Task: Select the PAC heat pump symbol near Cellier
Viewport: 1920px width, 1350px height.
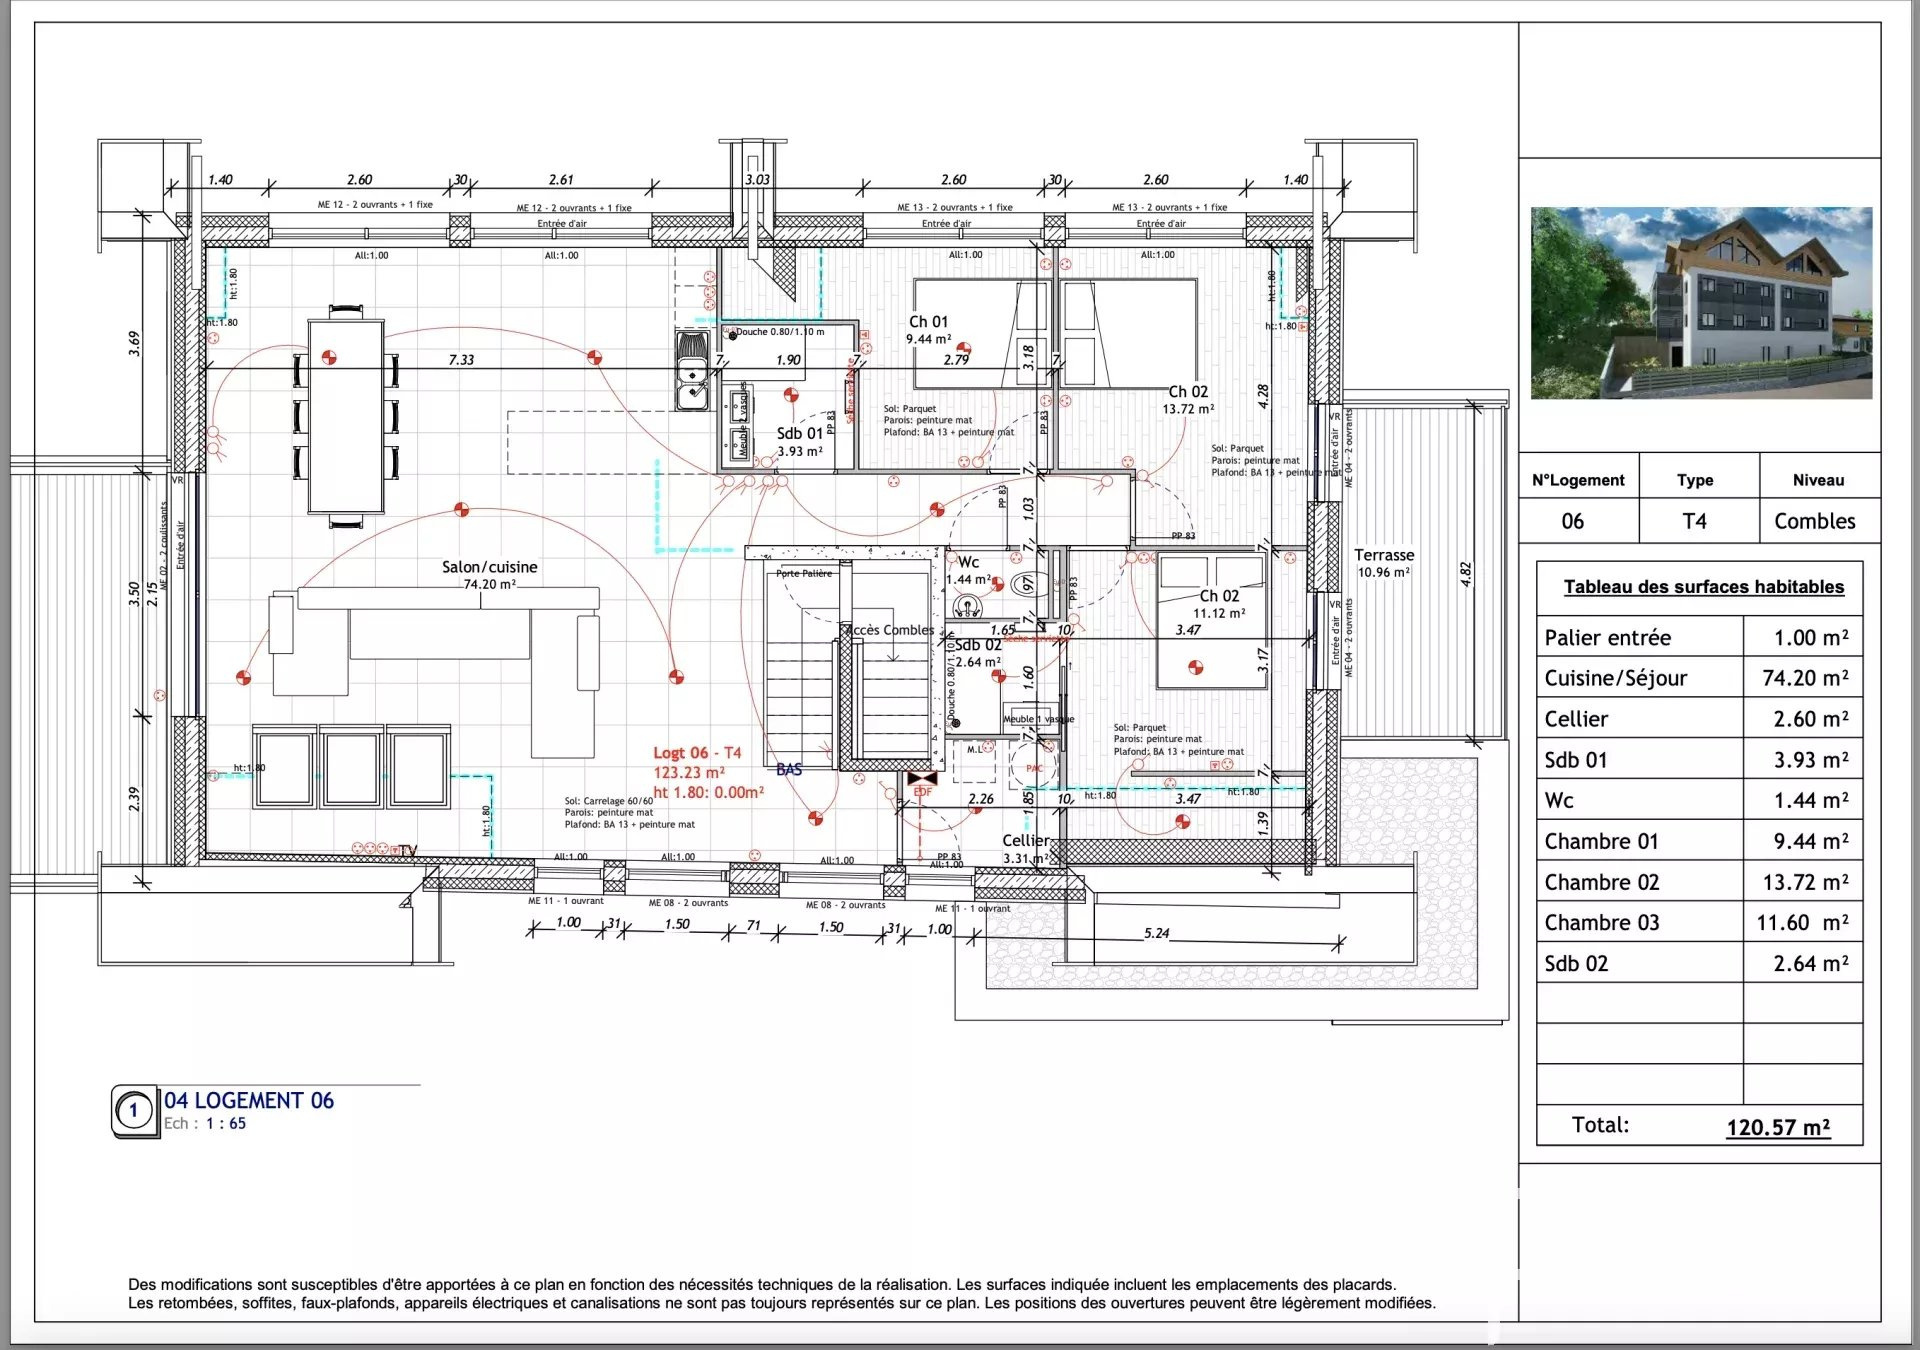Action: [1033, 768]
